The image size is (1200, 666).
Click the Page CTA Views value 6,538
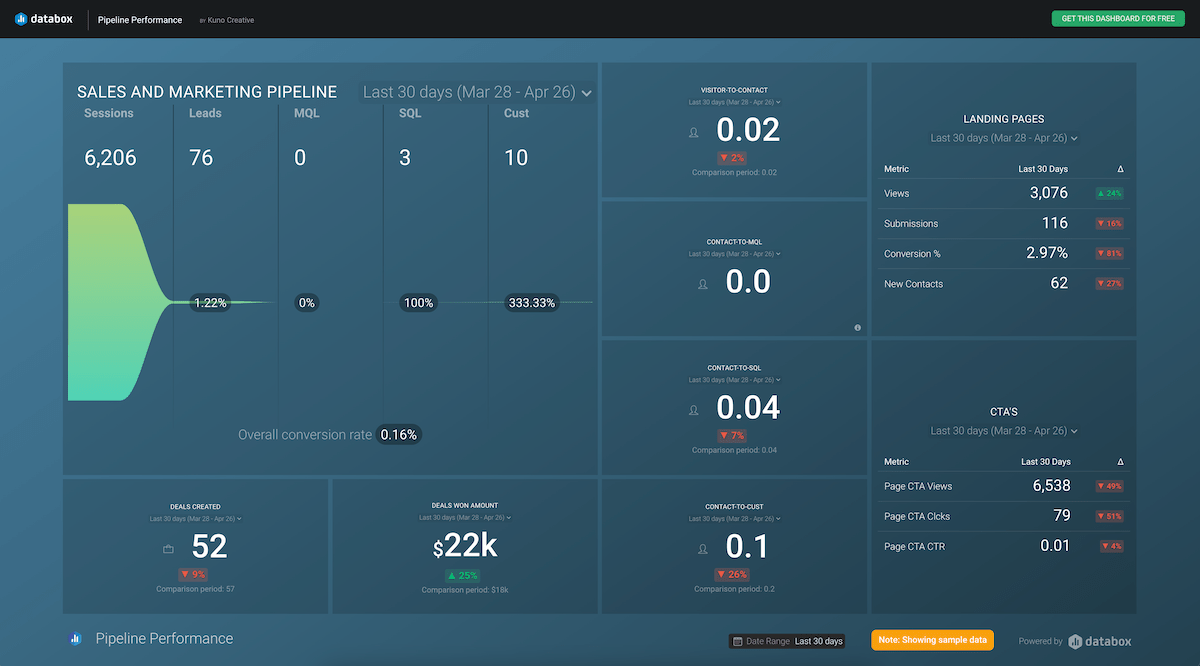tap(1051, 486)
